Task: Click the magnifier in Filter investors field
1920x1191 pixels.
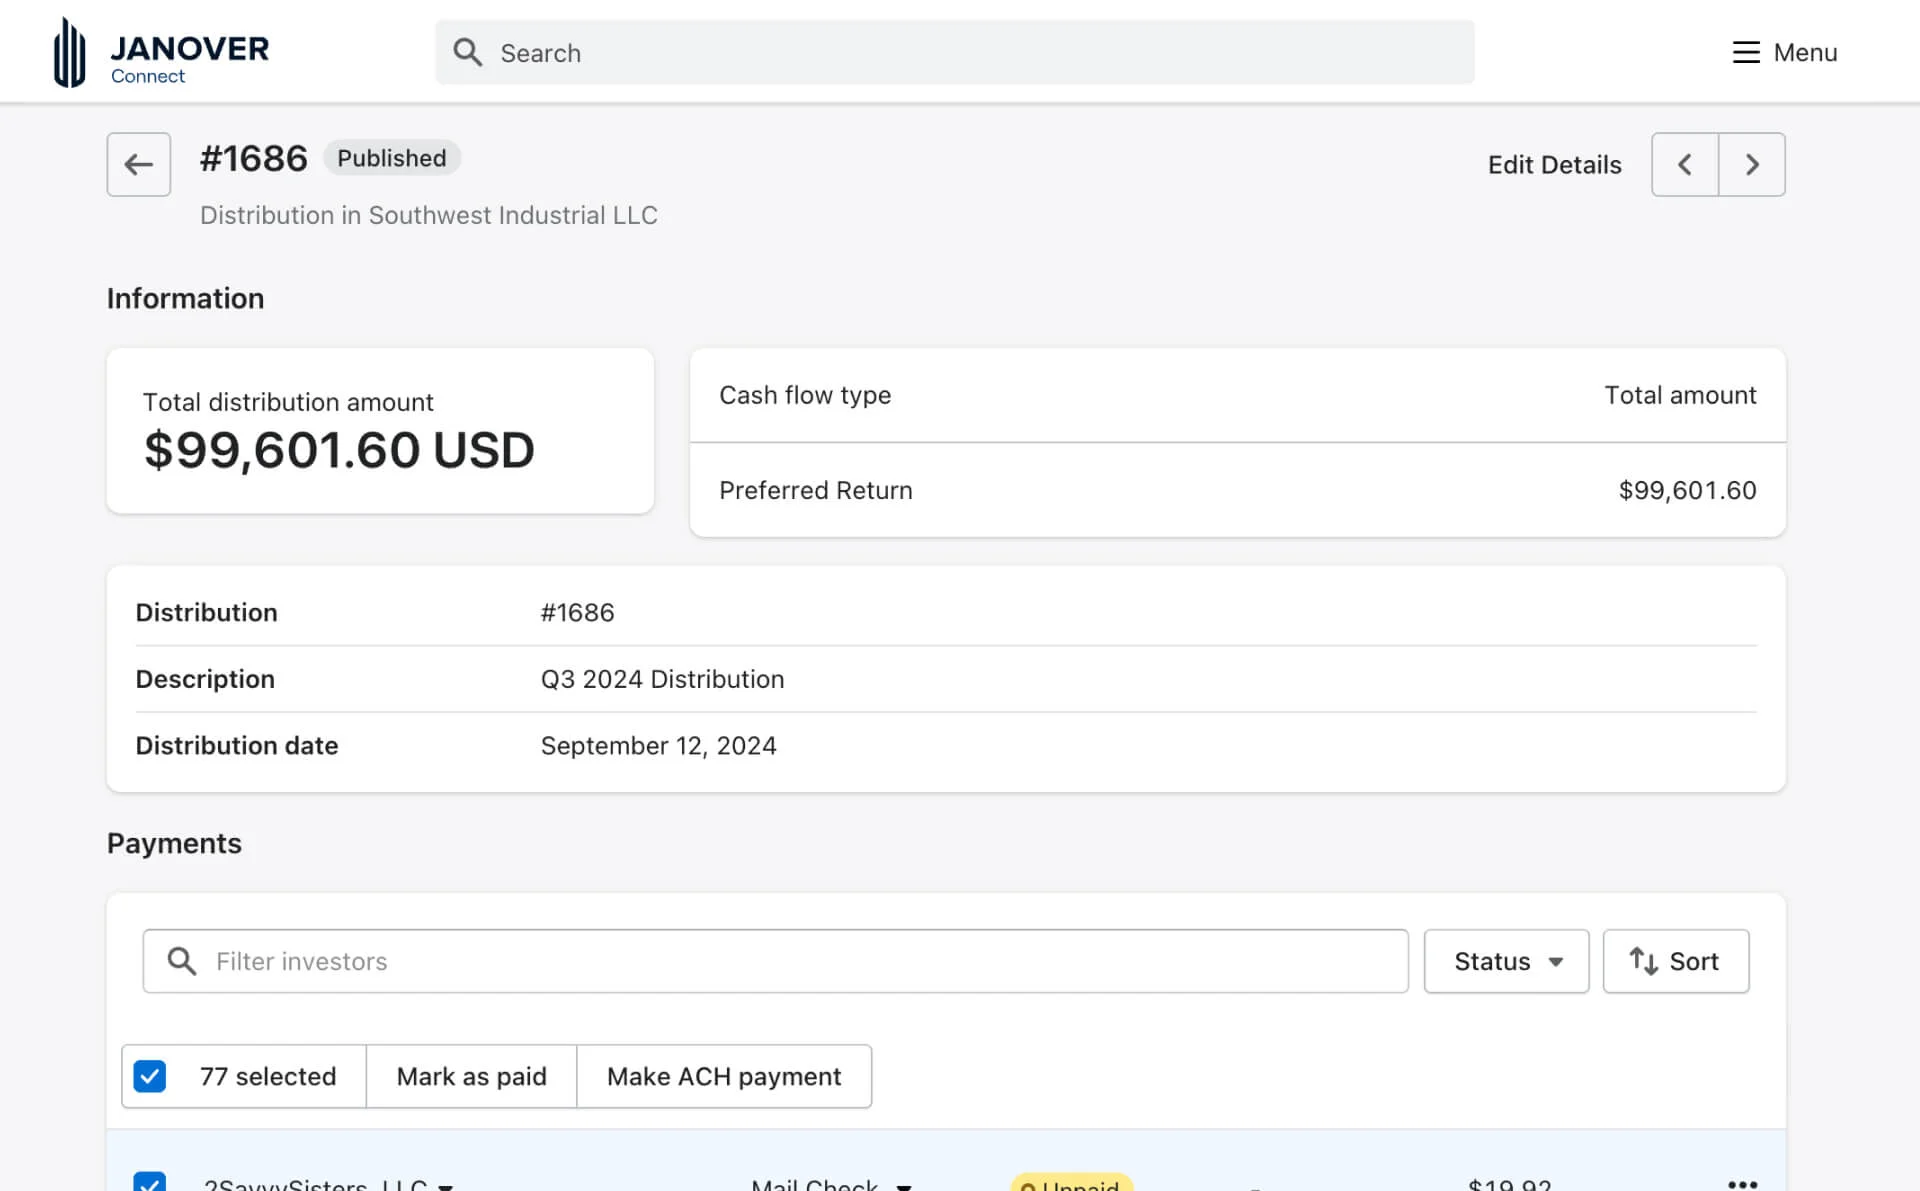Action: (181, 961)
